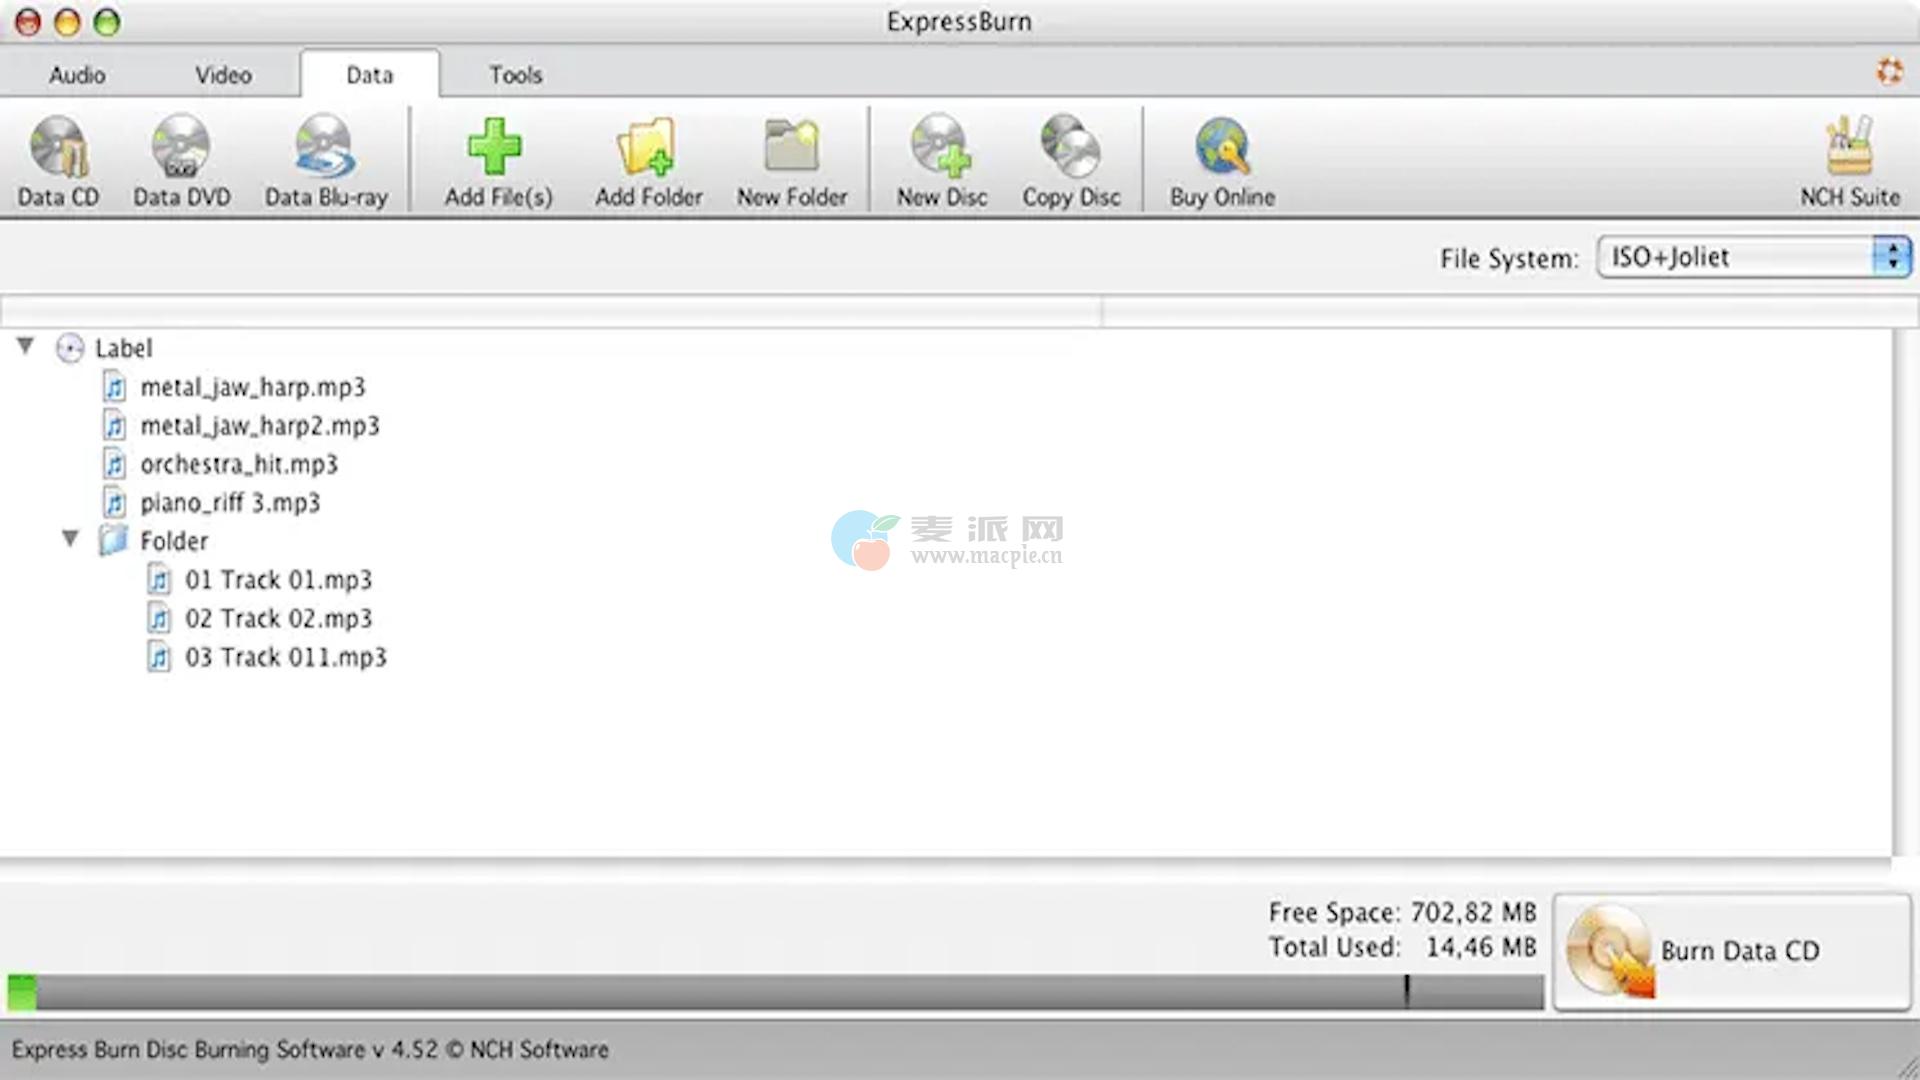The height and width of the screenshot is (1080, 1920).
Task: Choose the Data Blu-ray disc type
Action: [326, 160]
